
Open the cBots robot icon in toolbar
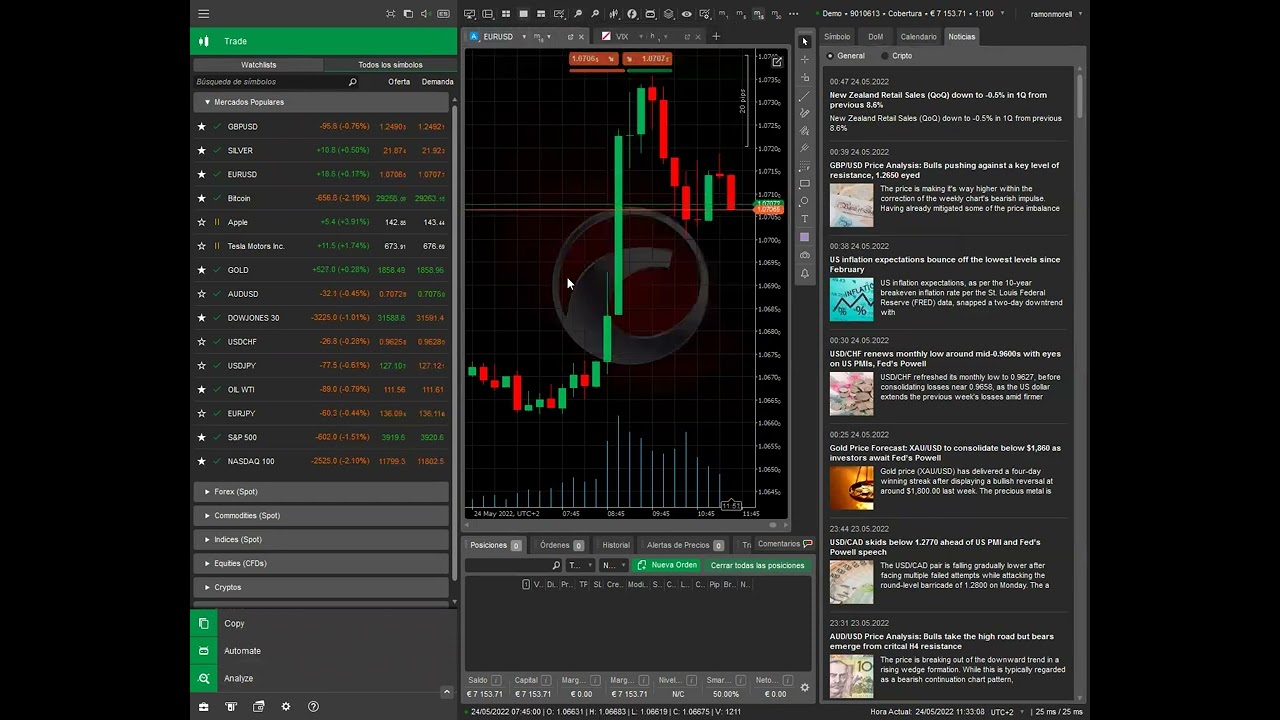coord(650,14)
